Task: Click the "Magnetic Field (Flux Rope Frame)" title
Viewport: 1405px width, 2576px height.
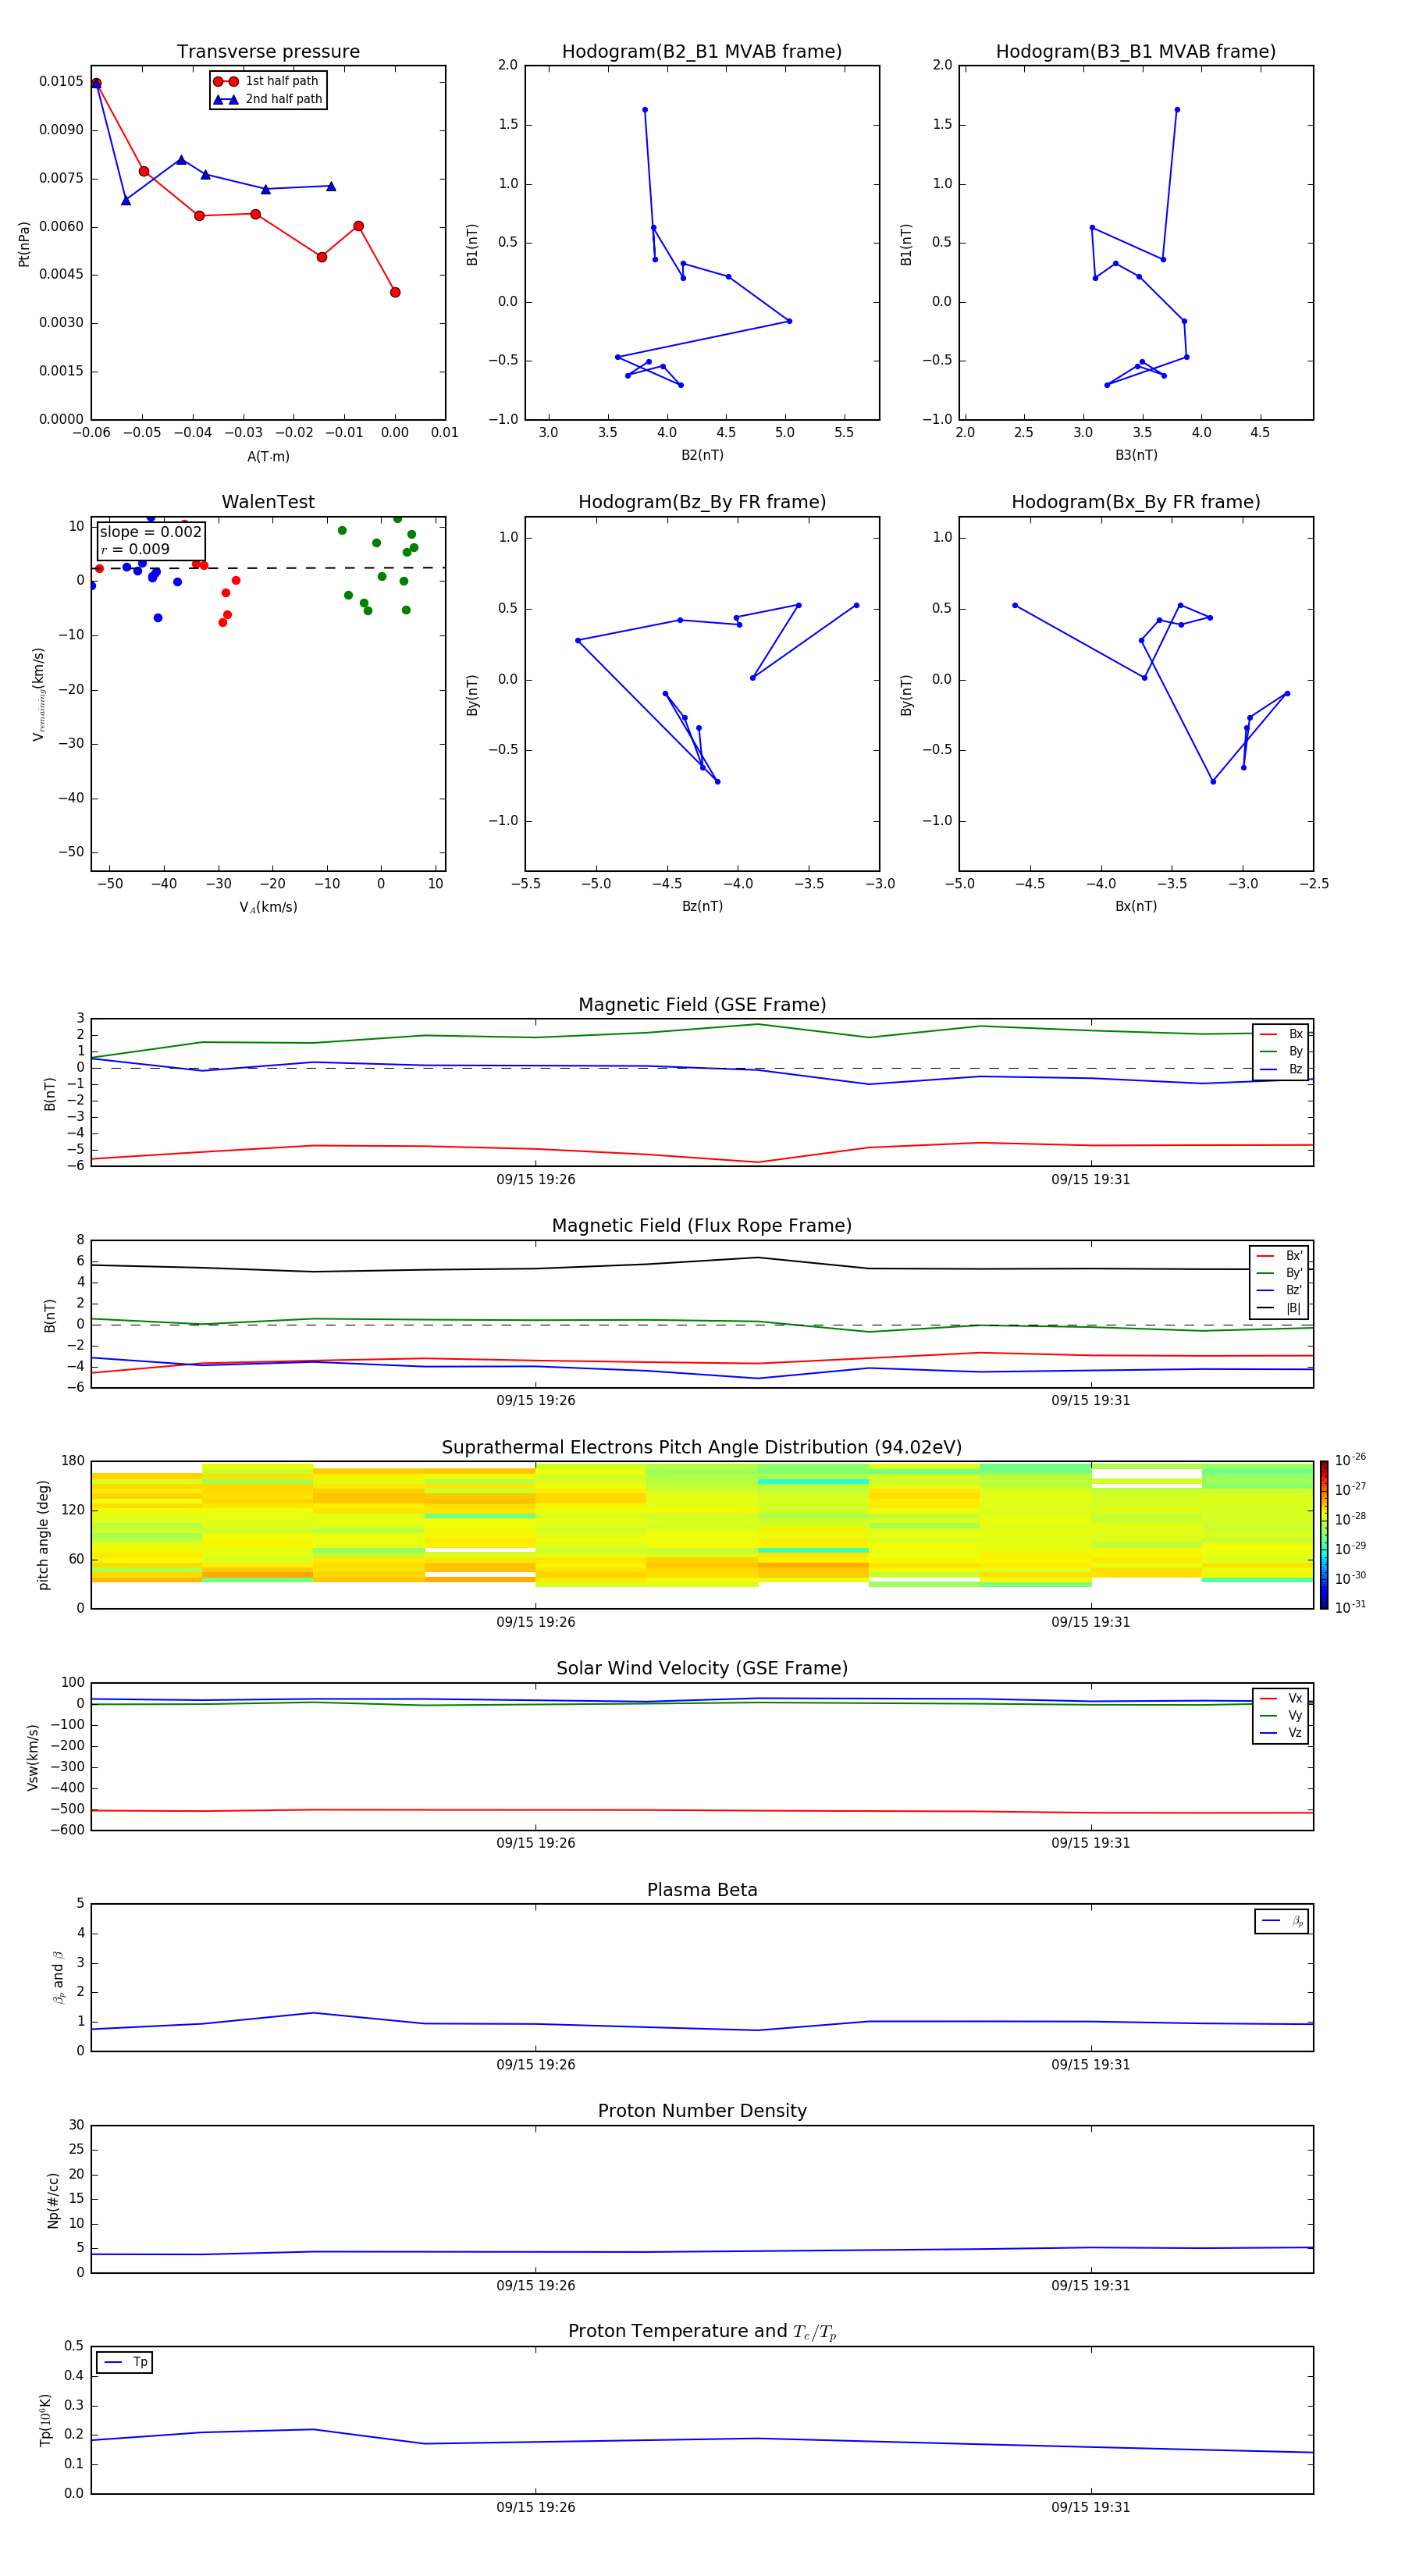Action: 702,1226
